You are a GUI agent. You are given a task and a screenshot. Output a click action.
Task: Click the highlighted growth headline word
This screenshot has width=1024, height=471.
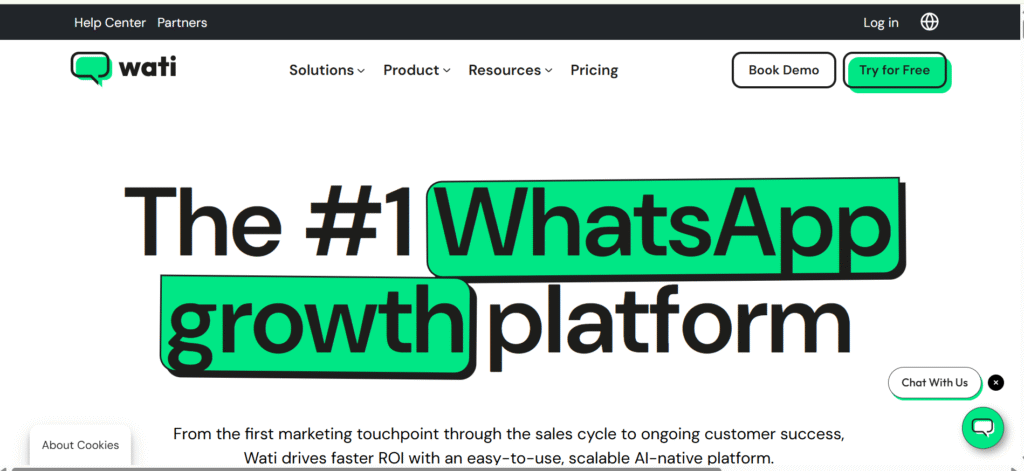pos(315,325)
